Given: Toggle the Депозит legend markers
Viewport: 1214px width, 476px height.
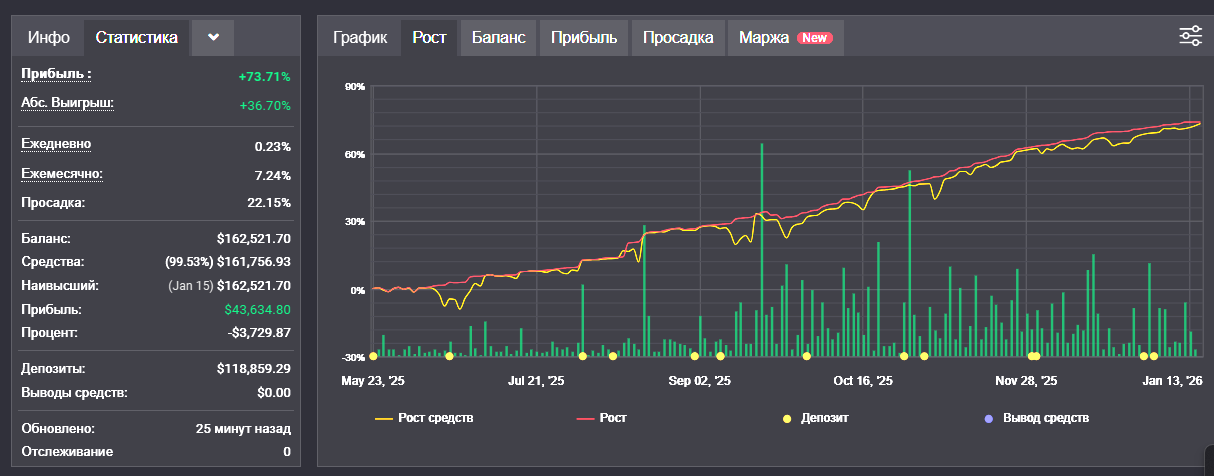Looking at the screenshot, I should tap(816, 418).
